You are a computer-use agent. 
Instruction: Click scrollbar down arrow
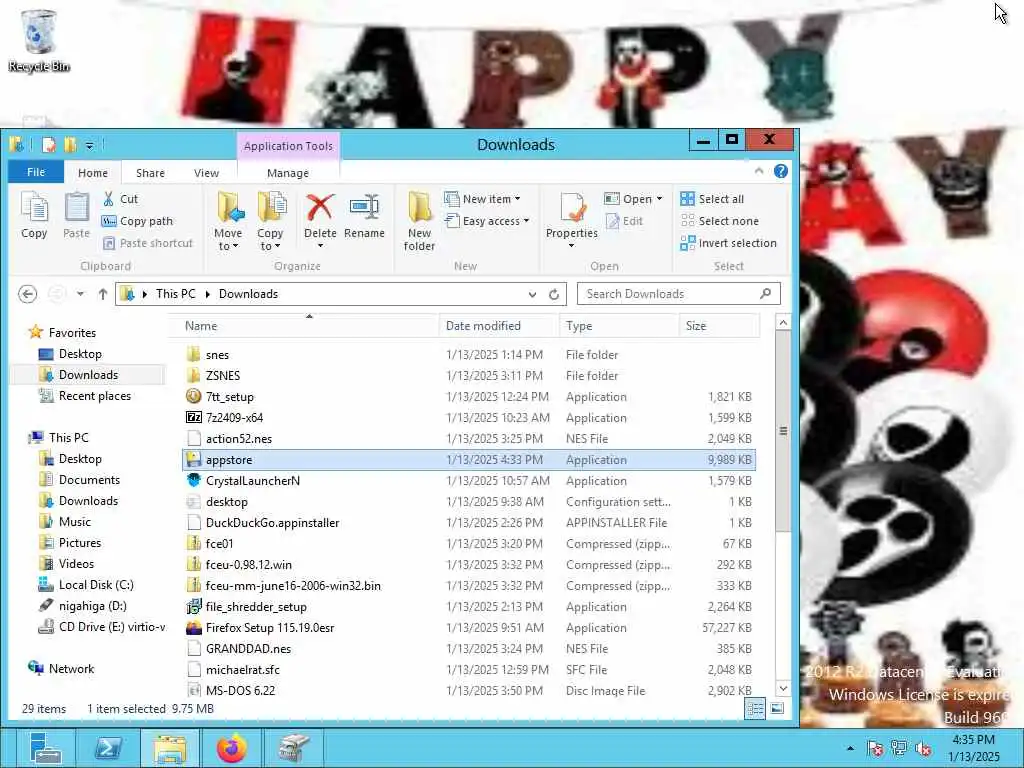[x=783, y=688]
